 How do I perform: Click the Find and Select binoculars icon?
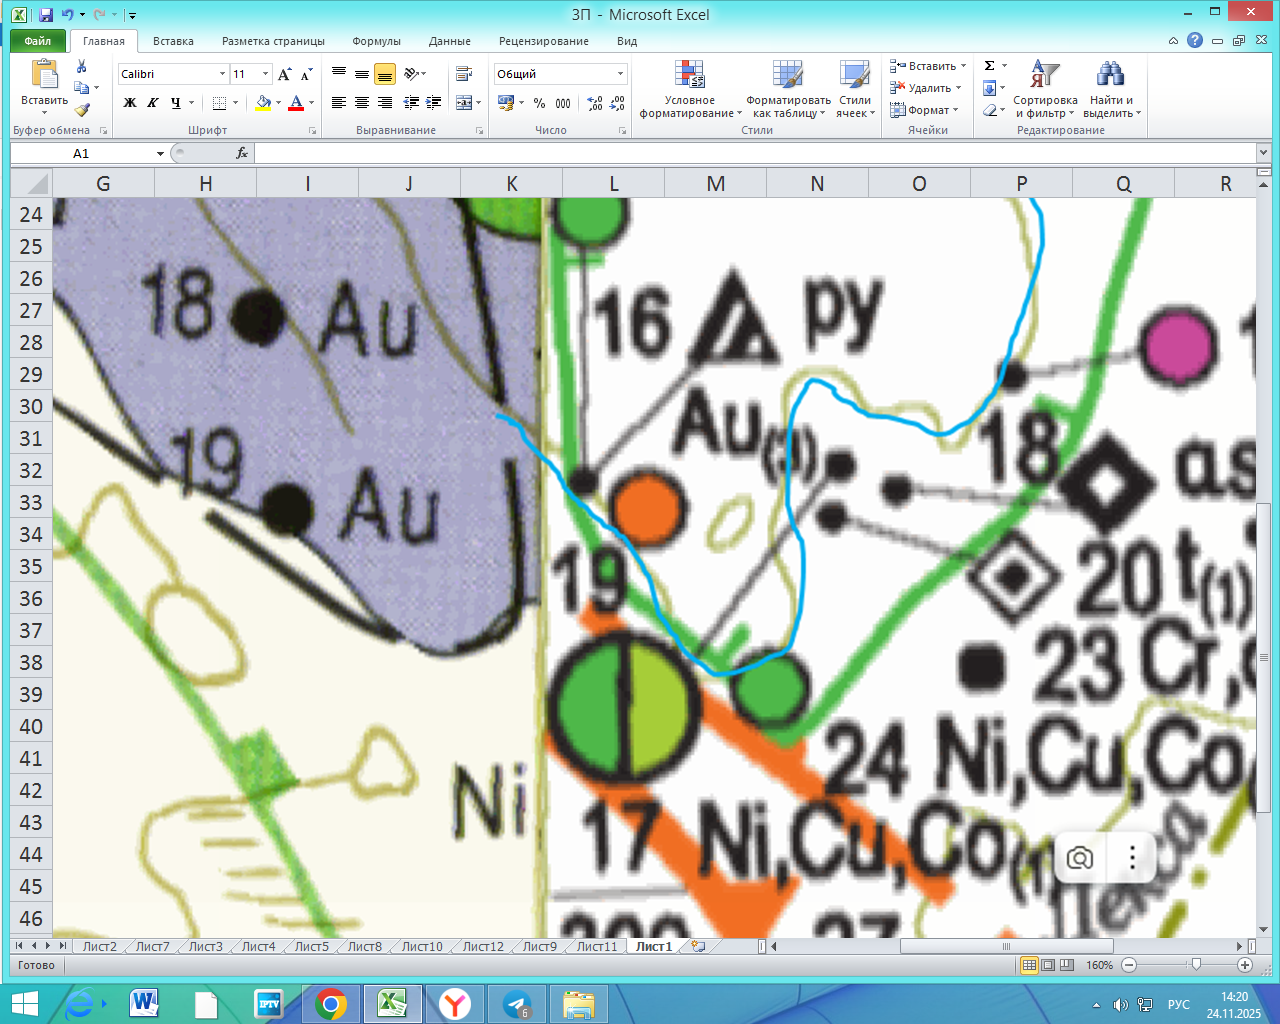1110,75
